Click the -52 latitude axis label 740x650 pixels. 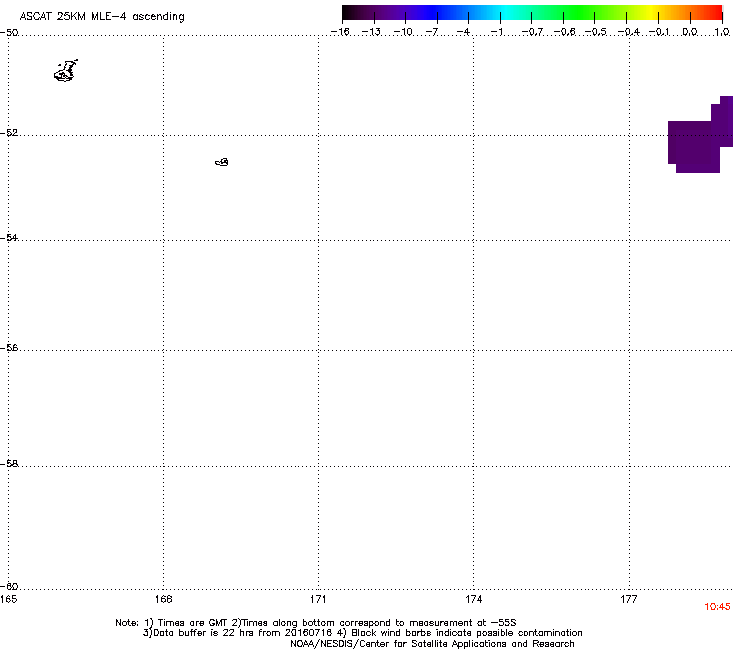[x=9, y=133]
